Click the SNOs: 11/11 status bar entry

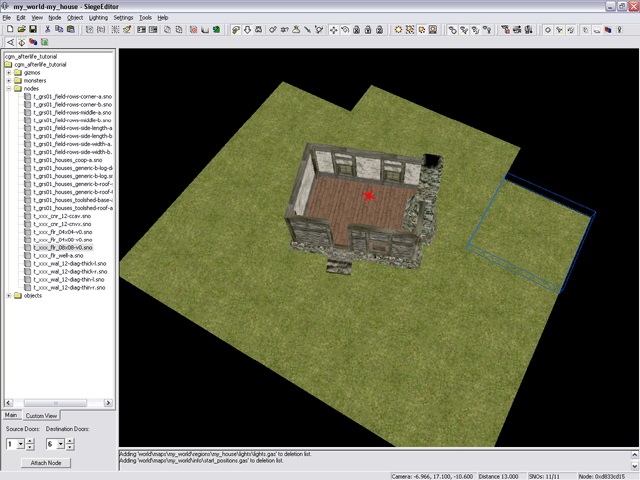coord(544,476)
